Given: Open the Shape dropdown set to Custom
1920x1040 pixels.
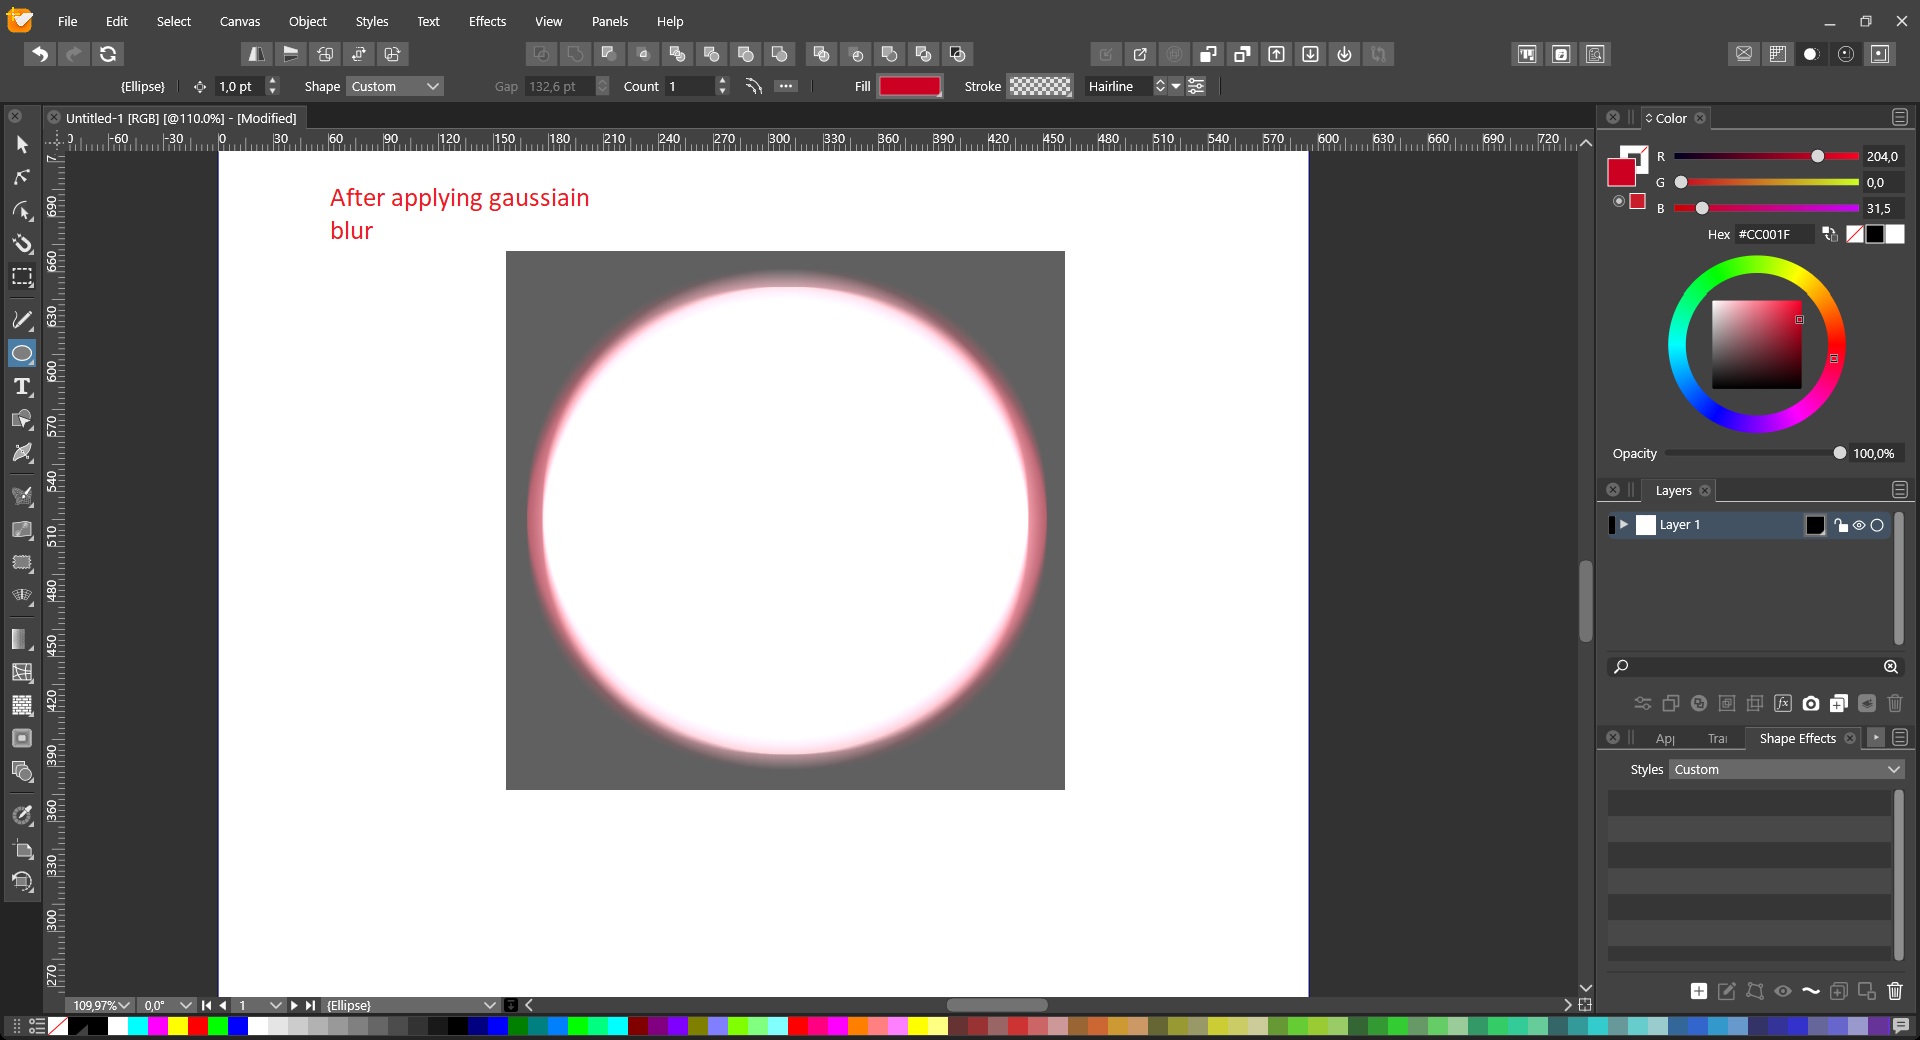Looking at the screenshot, I should [x=395, y=87].
